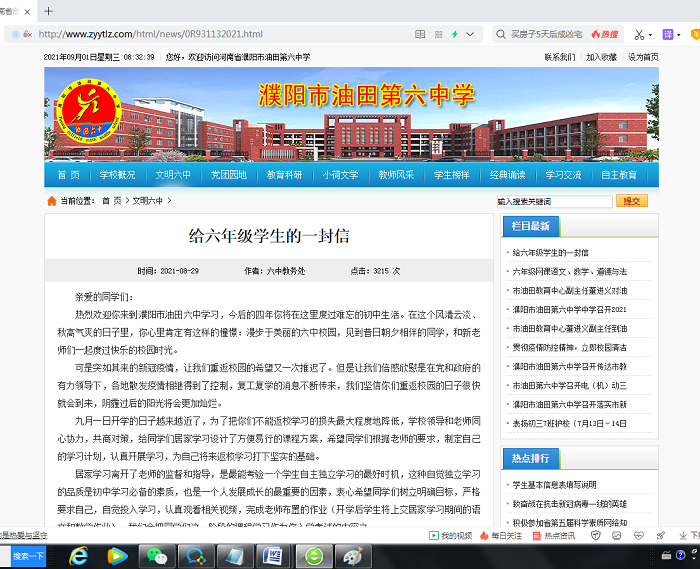Click the blue help question mark in tray

(x=680, y=555)
